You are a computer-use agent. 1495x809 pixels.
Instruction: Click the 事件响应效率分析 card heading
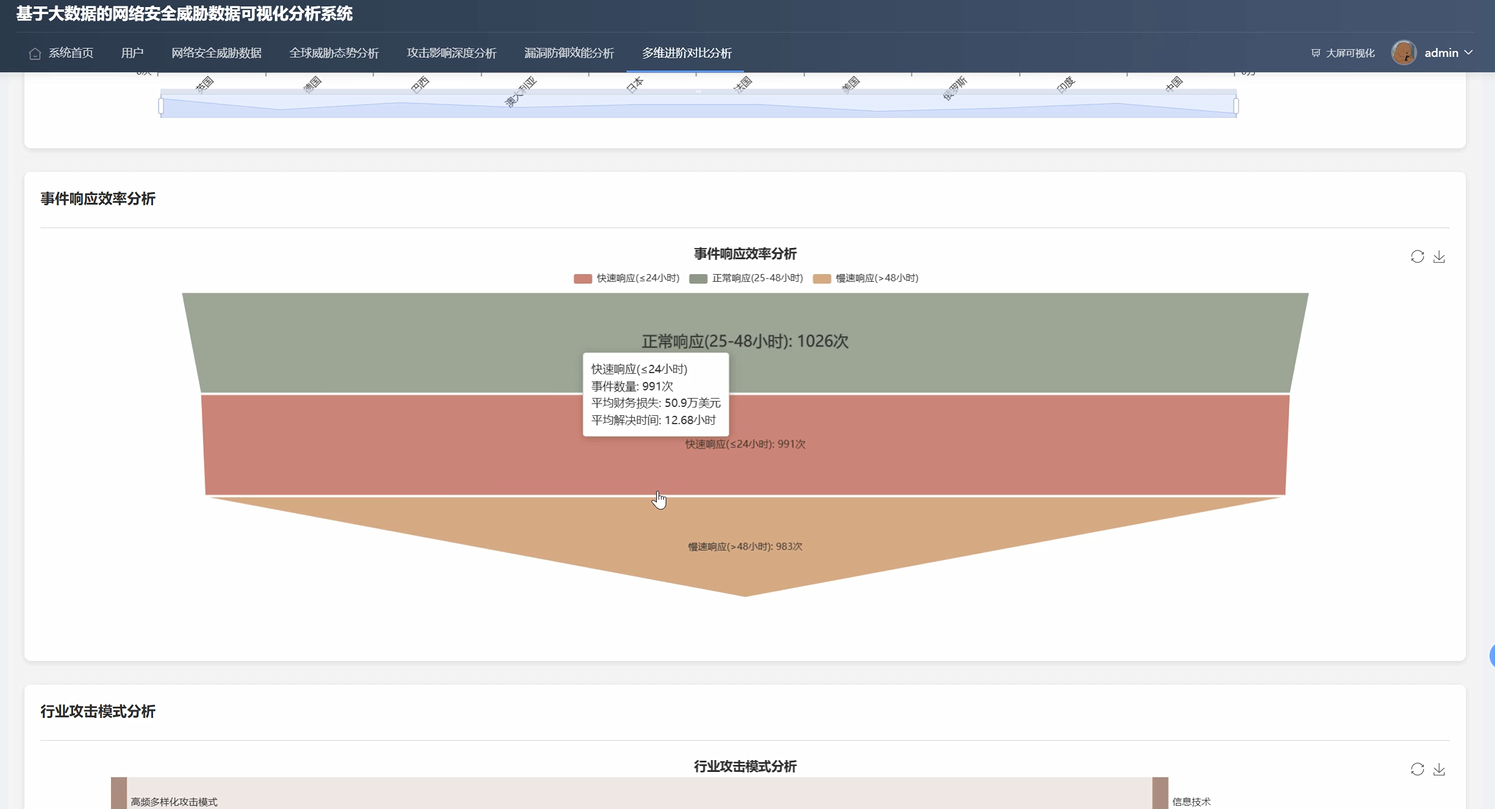pos(98,199)
